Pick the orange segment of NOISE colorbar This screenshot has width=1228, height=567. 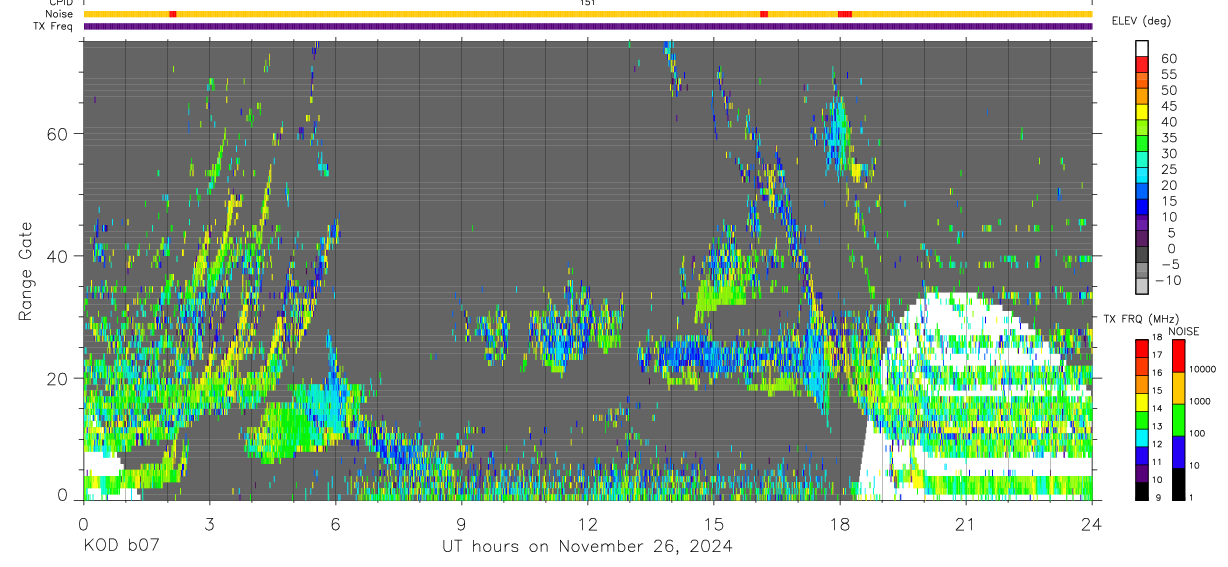pos(1179,388)
